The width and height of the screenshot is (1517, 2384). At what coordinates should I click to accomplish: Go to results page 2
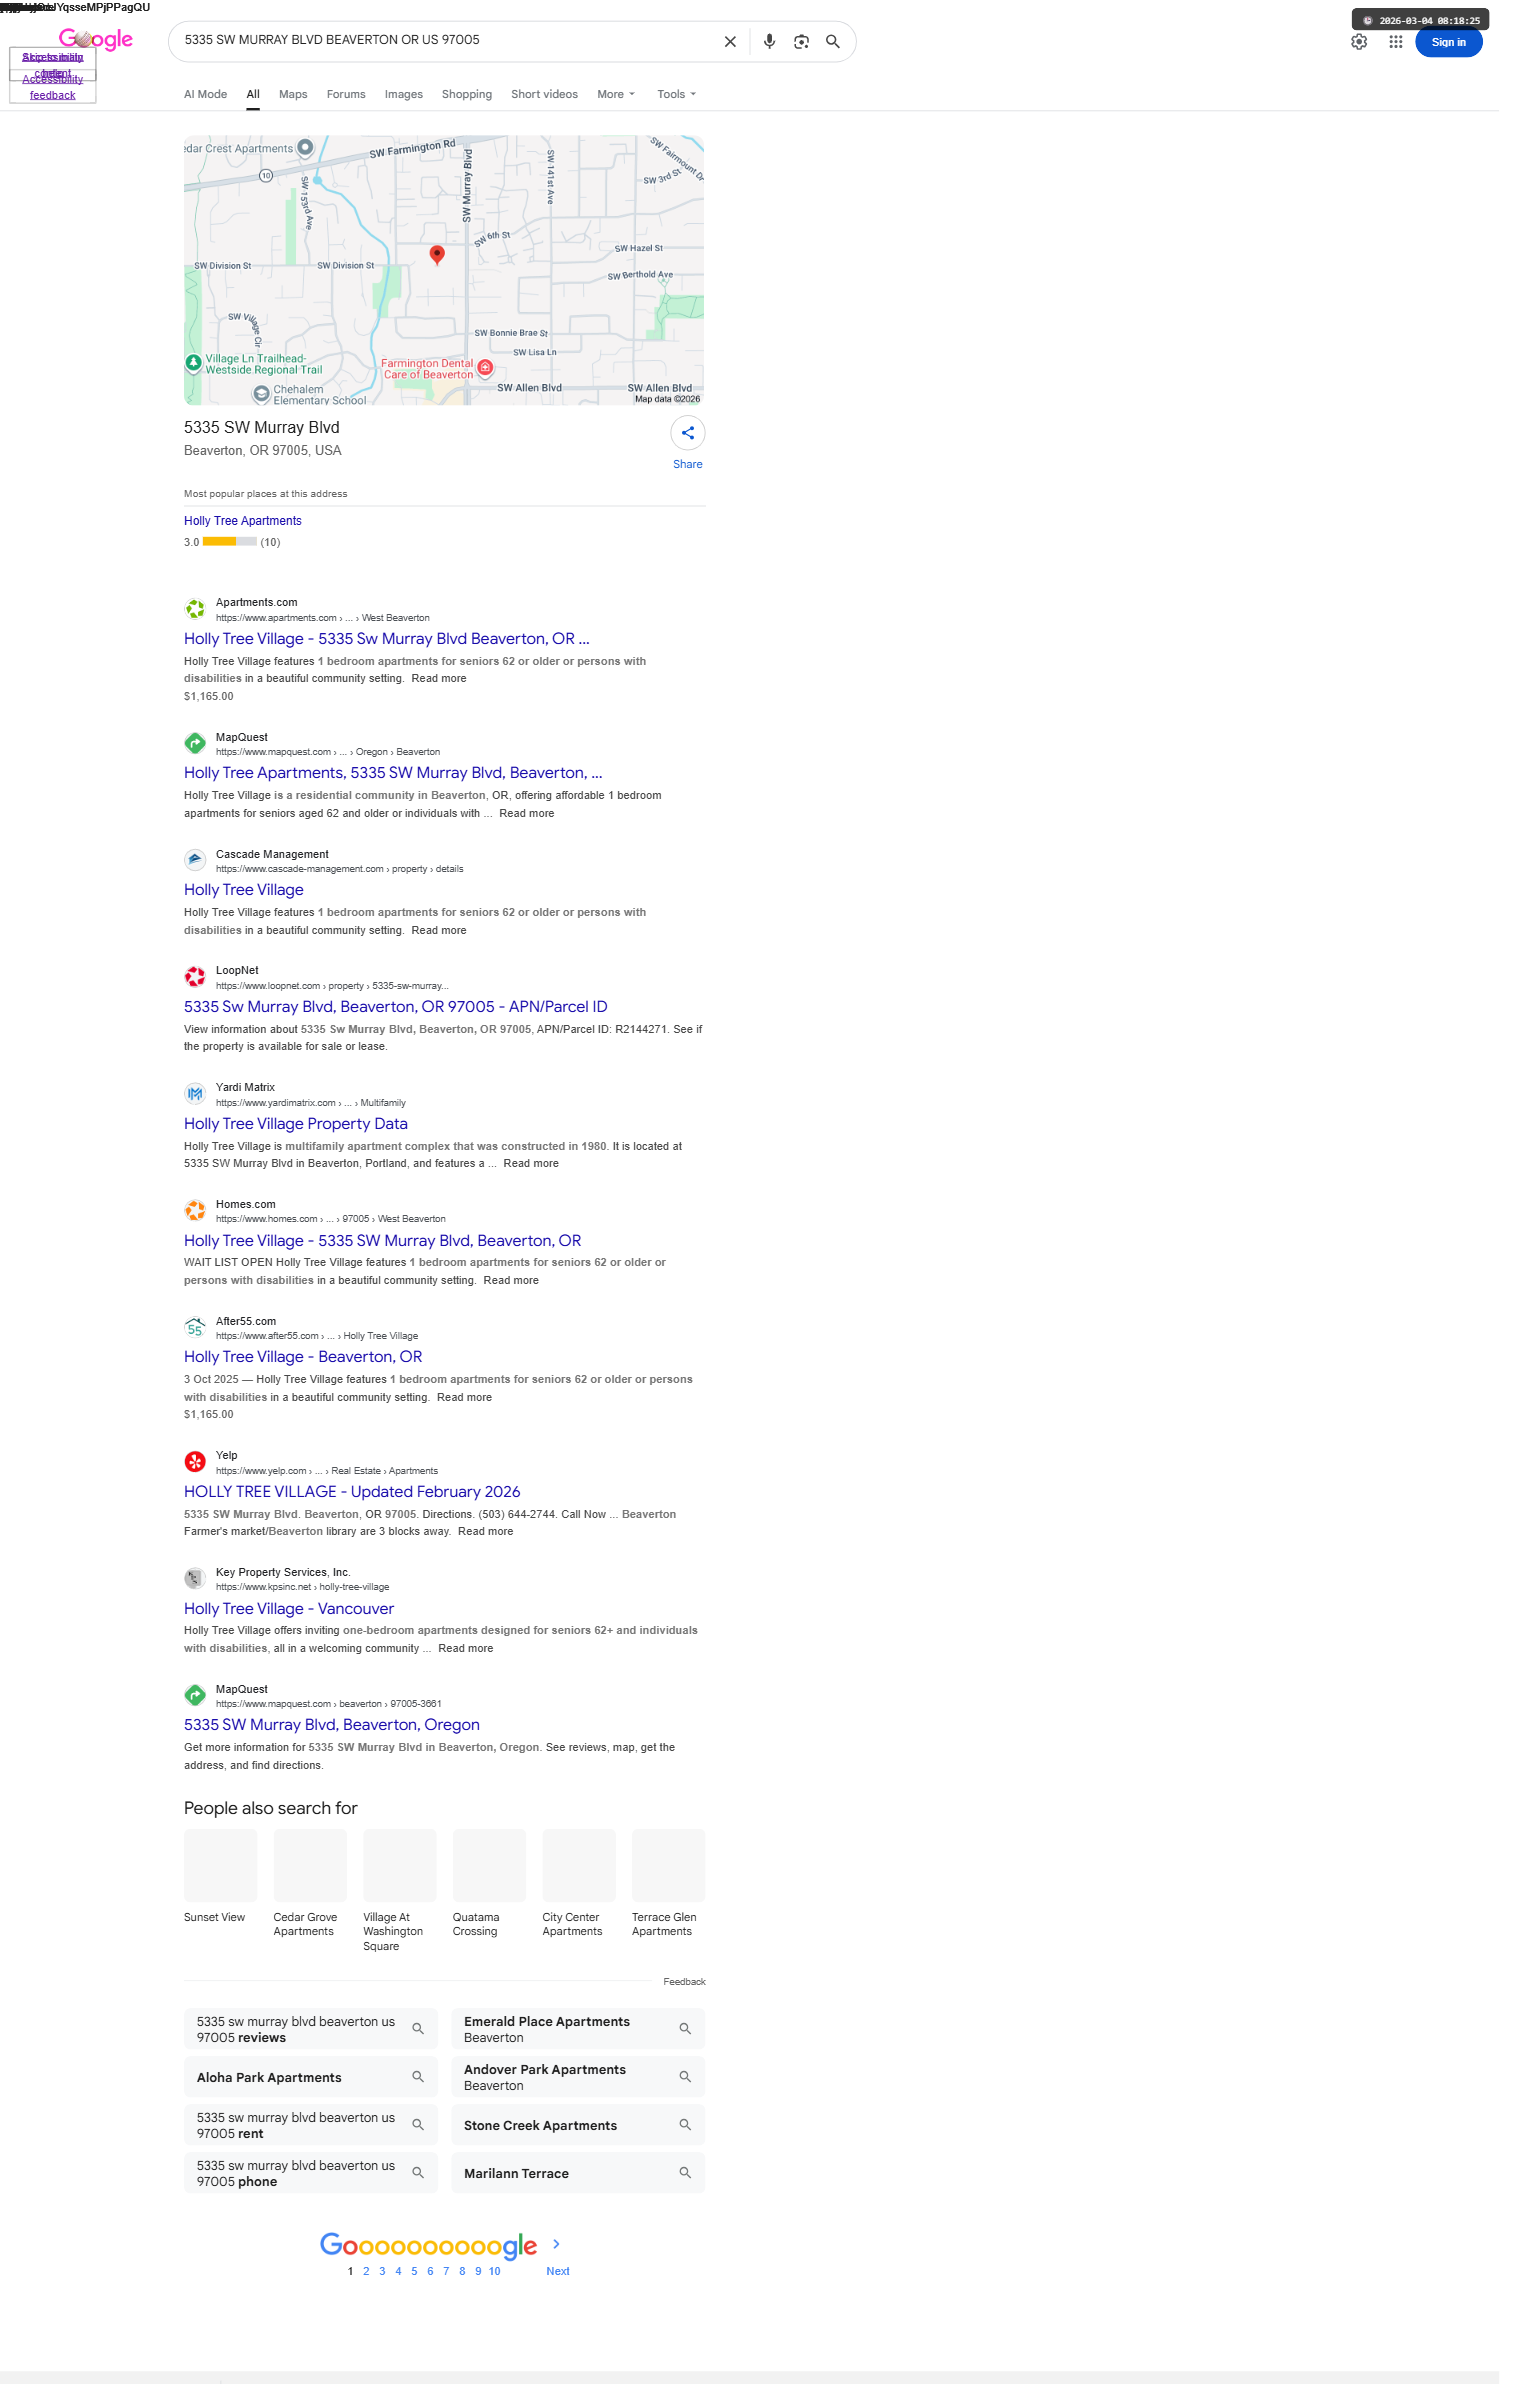pyautogui.click(x=366, y=2271)
